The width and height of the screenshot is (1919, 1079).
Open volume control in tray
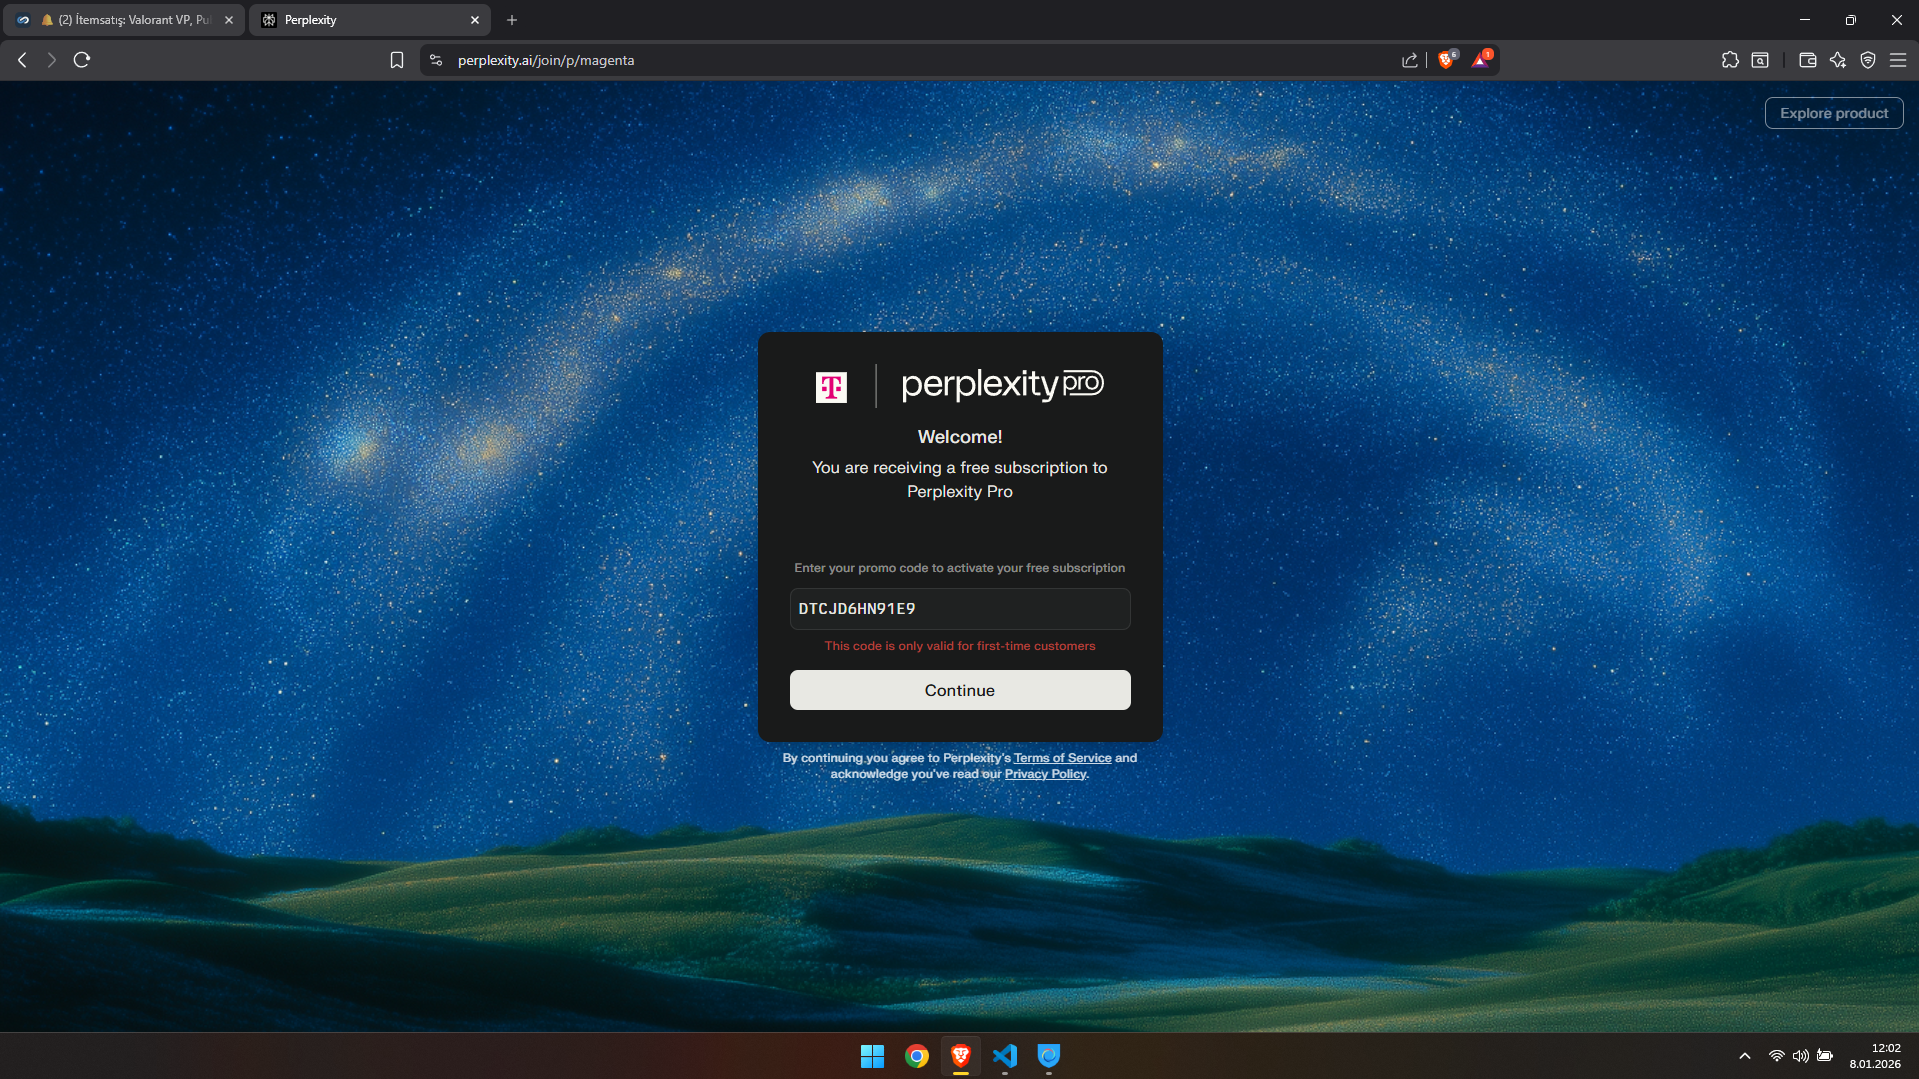1801,1056
